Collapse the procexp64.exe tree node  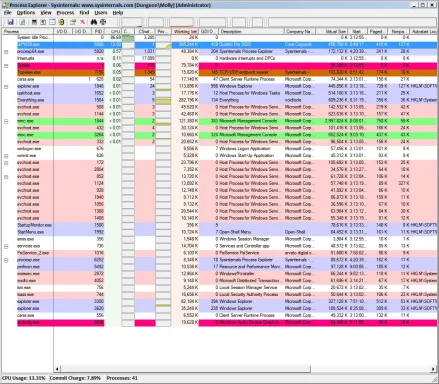coord(6,52)
